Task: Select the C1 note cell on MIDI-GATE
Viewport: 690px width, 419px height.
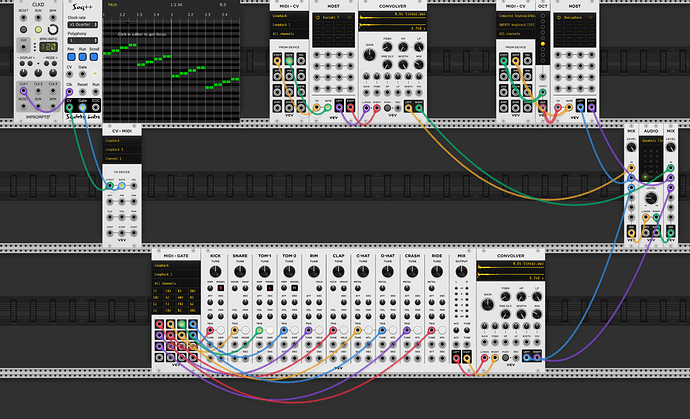Action: pos(156,291)
